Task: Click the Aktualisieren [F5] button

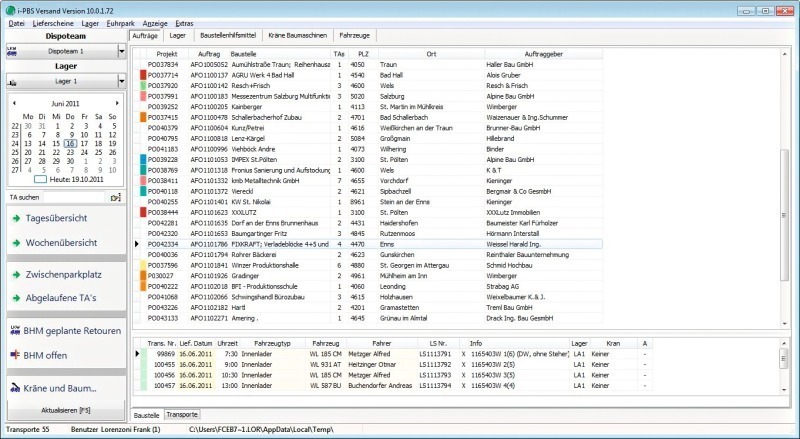Action: coord(66,410)
